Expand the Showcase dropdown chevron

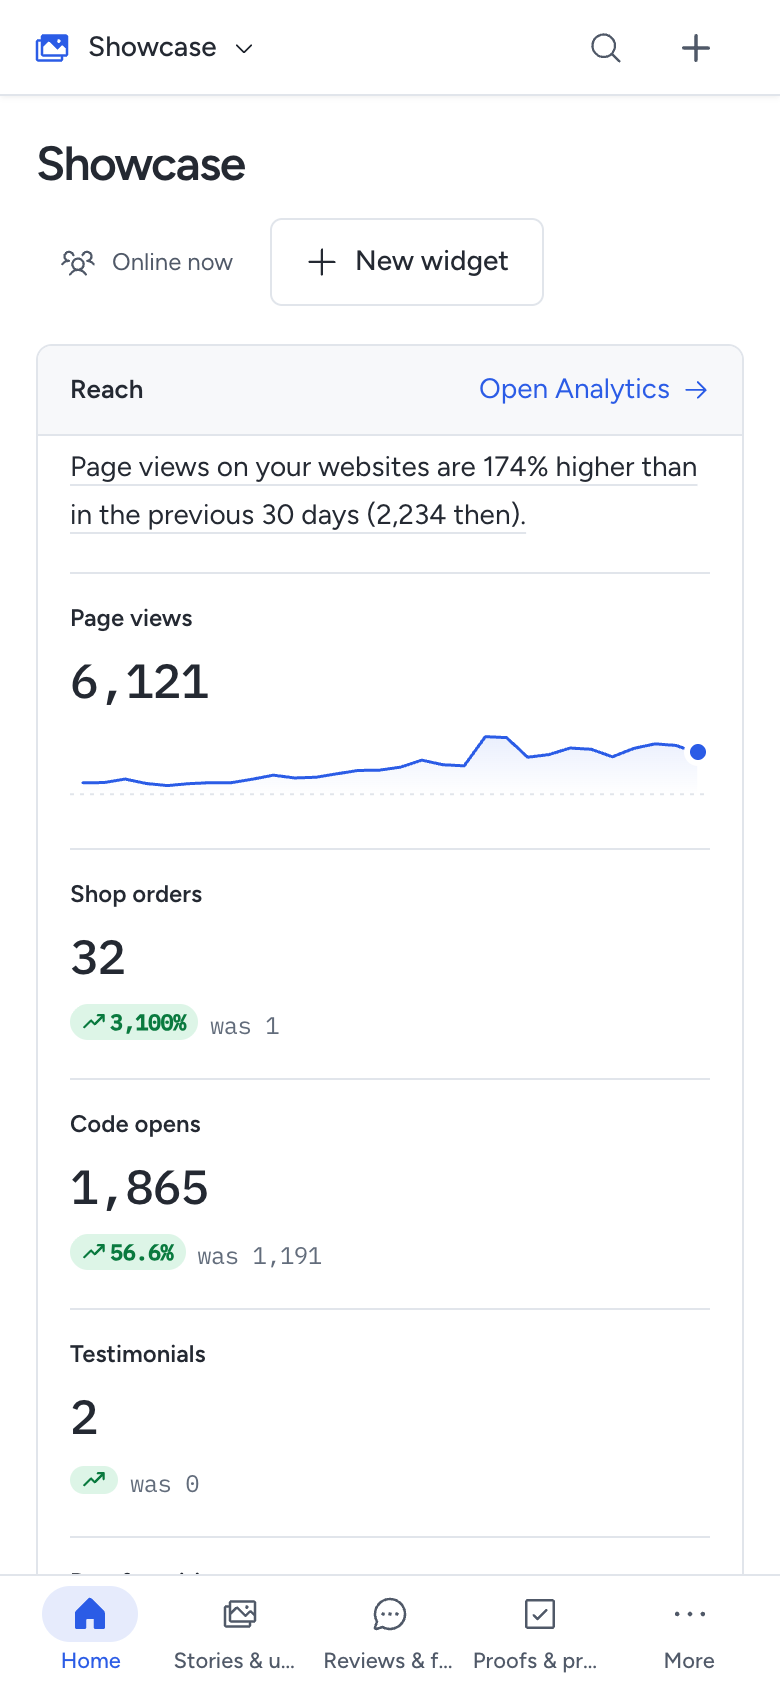point(244,48)
